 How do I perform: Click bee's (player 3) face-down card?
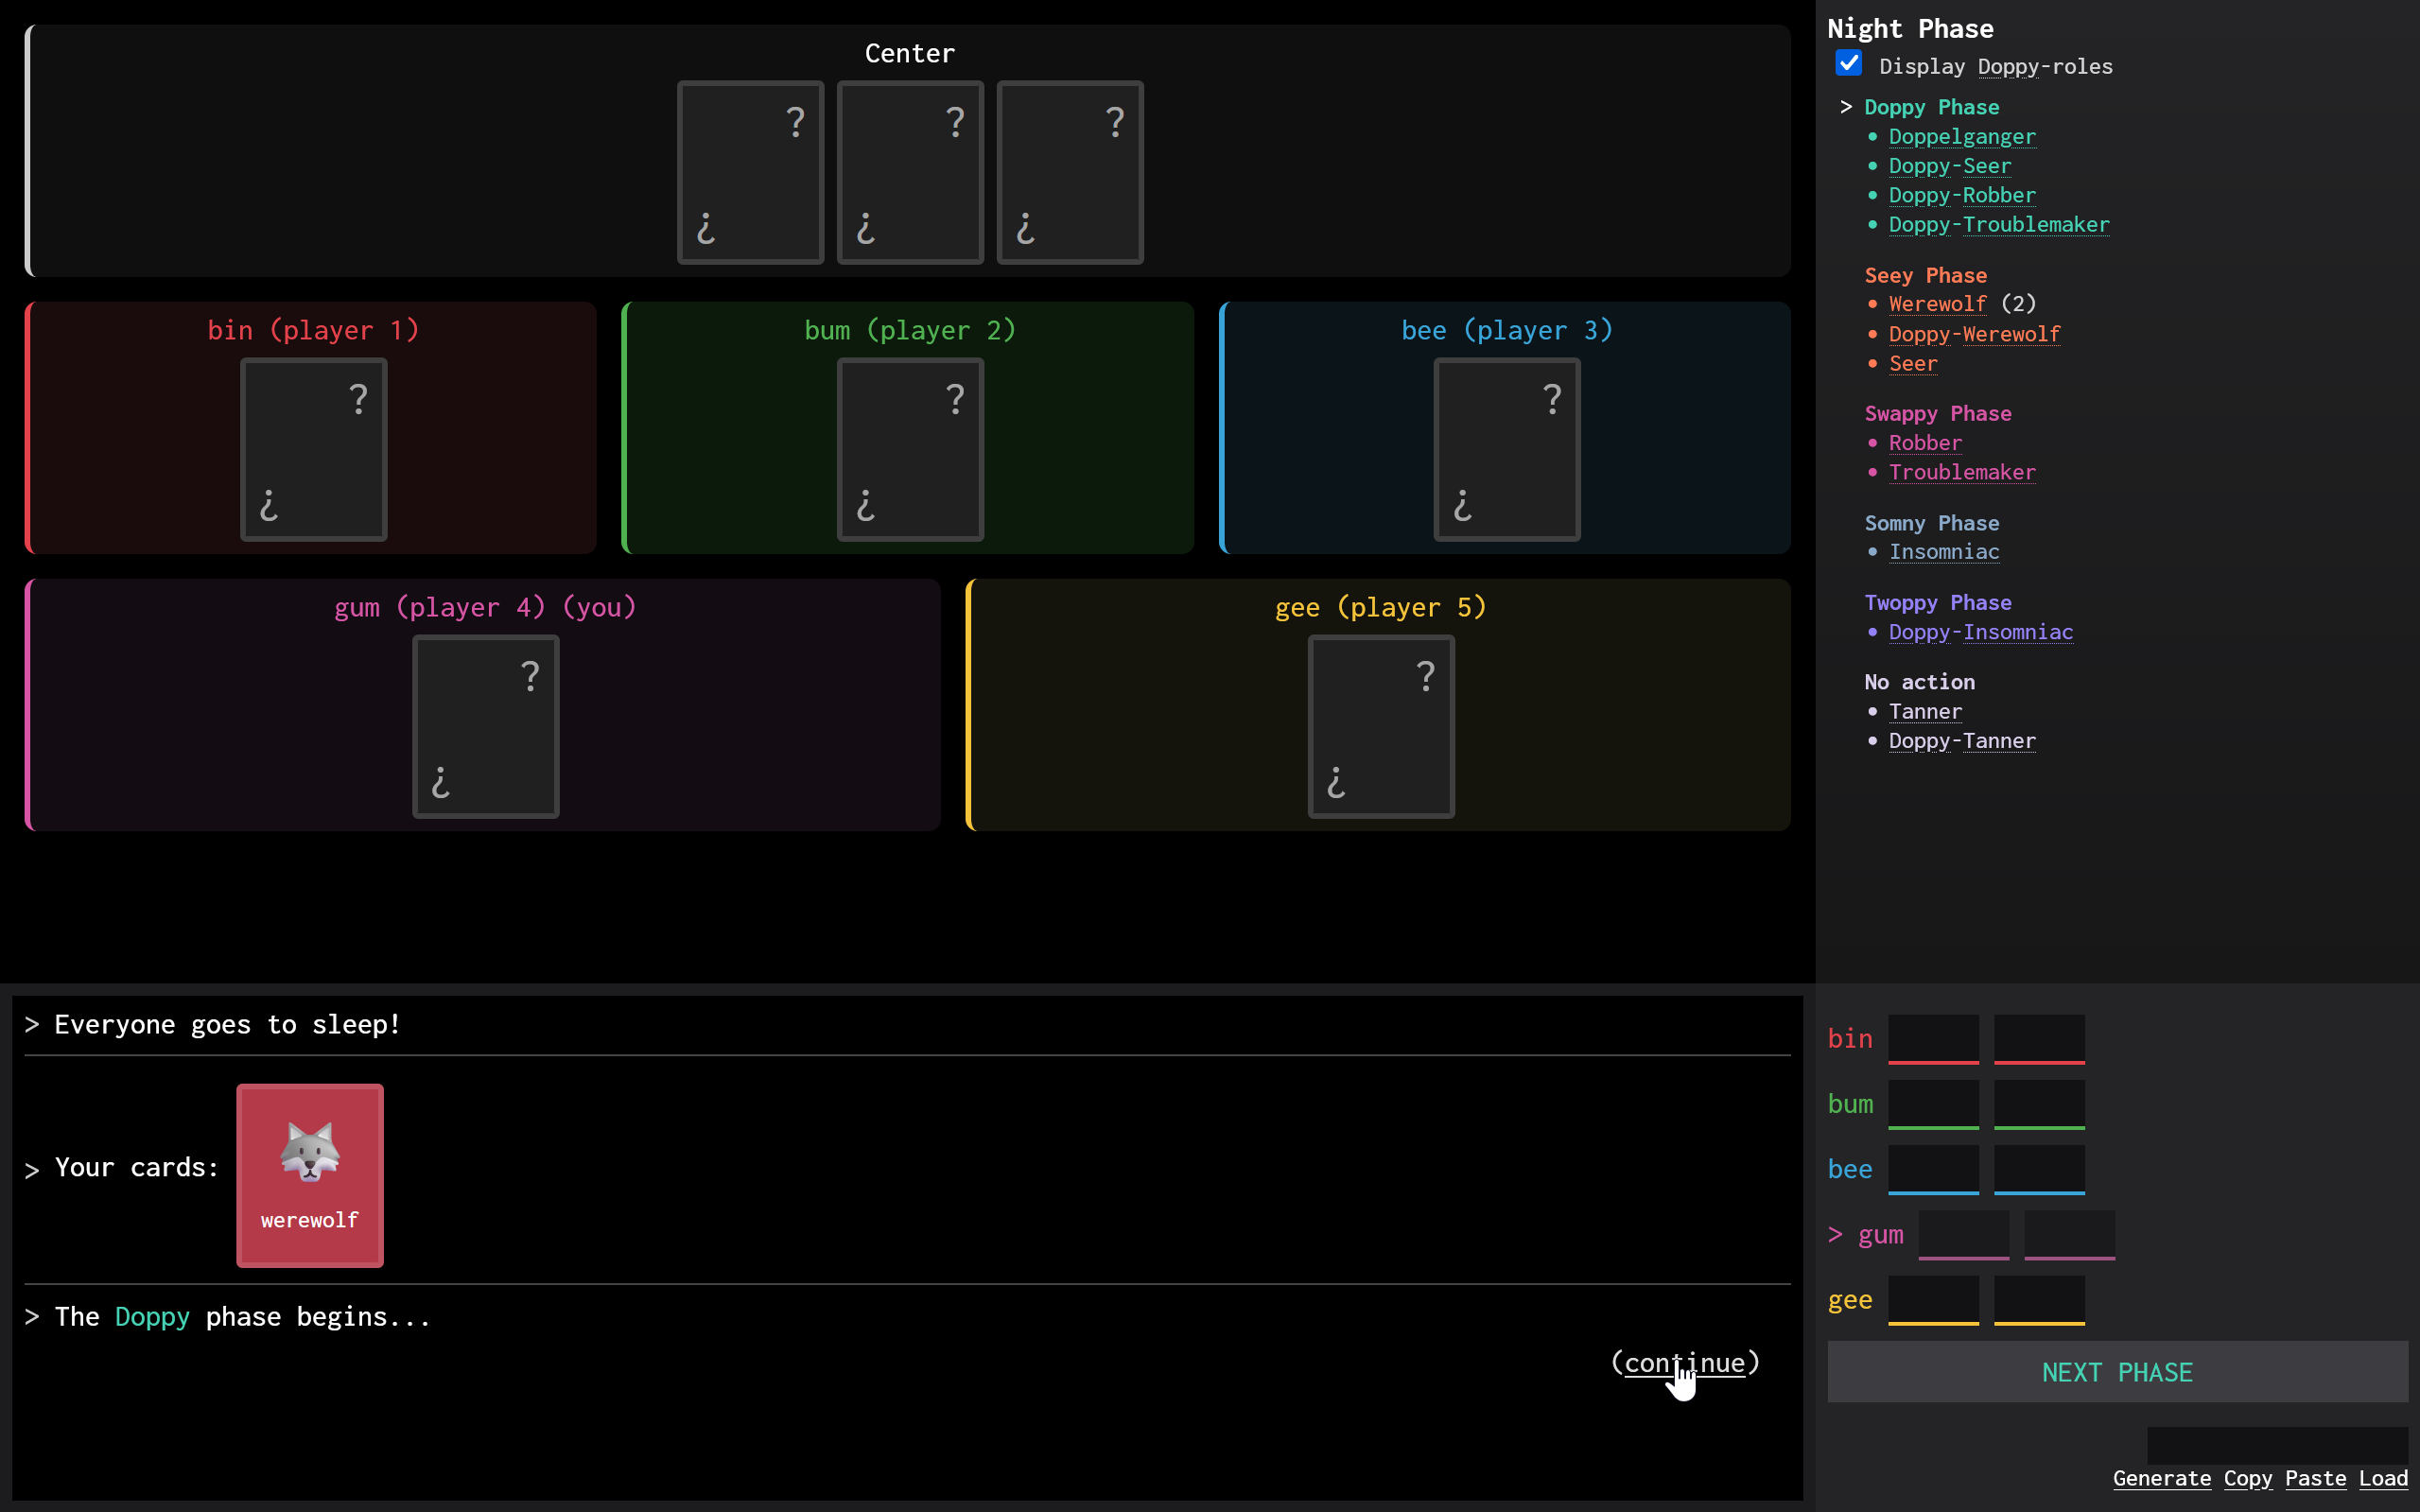[x=1507, y=449]
